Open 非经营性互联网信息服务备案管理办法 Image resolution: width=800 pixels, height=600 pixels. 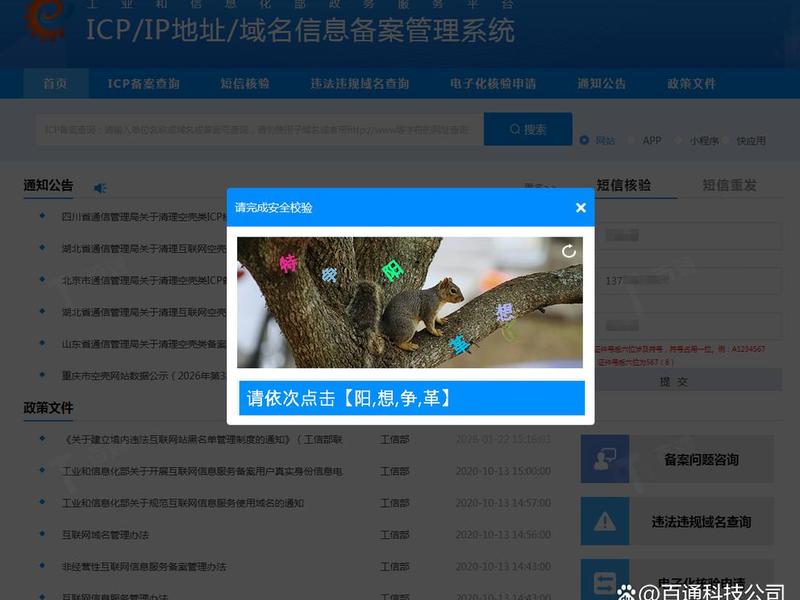pos(144,566)
